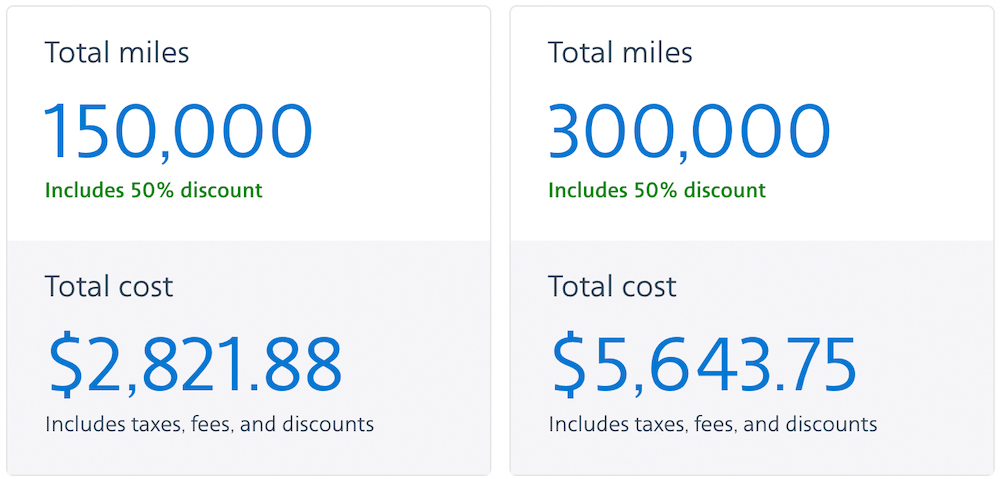This screenshot has width=1000, height=479.
Task: Click the leading 1 of the 150,000 figure
Action: pyautogui.click(x=57, y=131)
